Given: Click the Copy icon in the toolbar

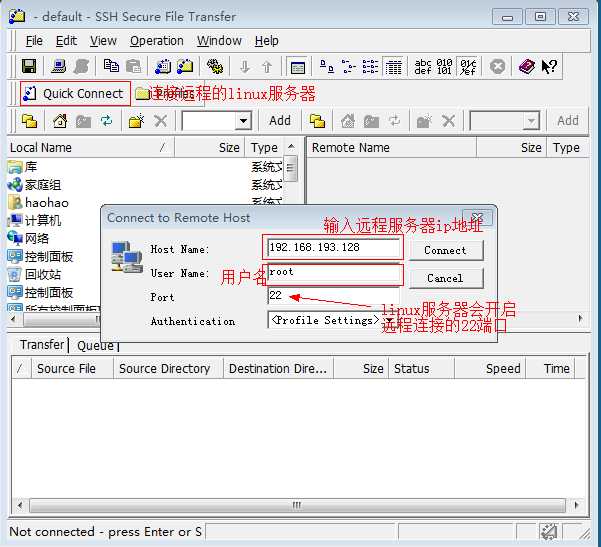Looking at the screenshot, I should pyautogui.click(x=111, y=66).
